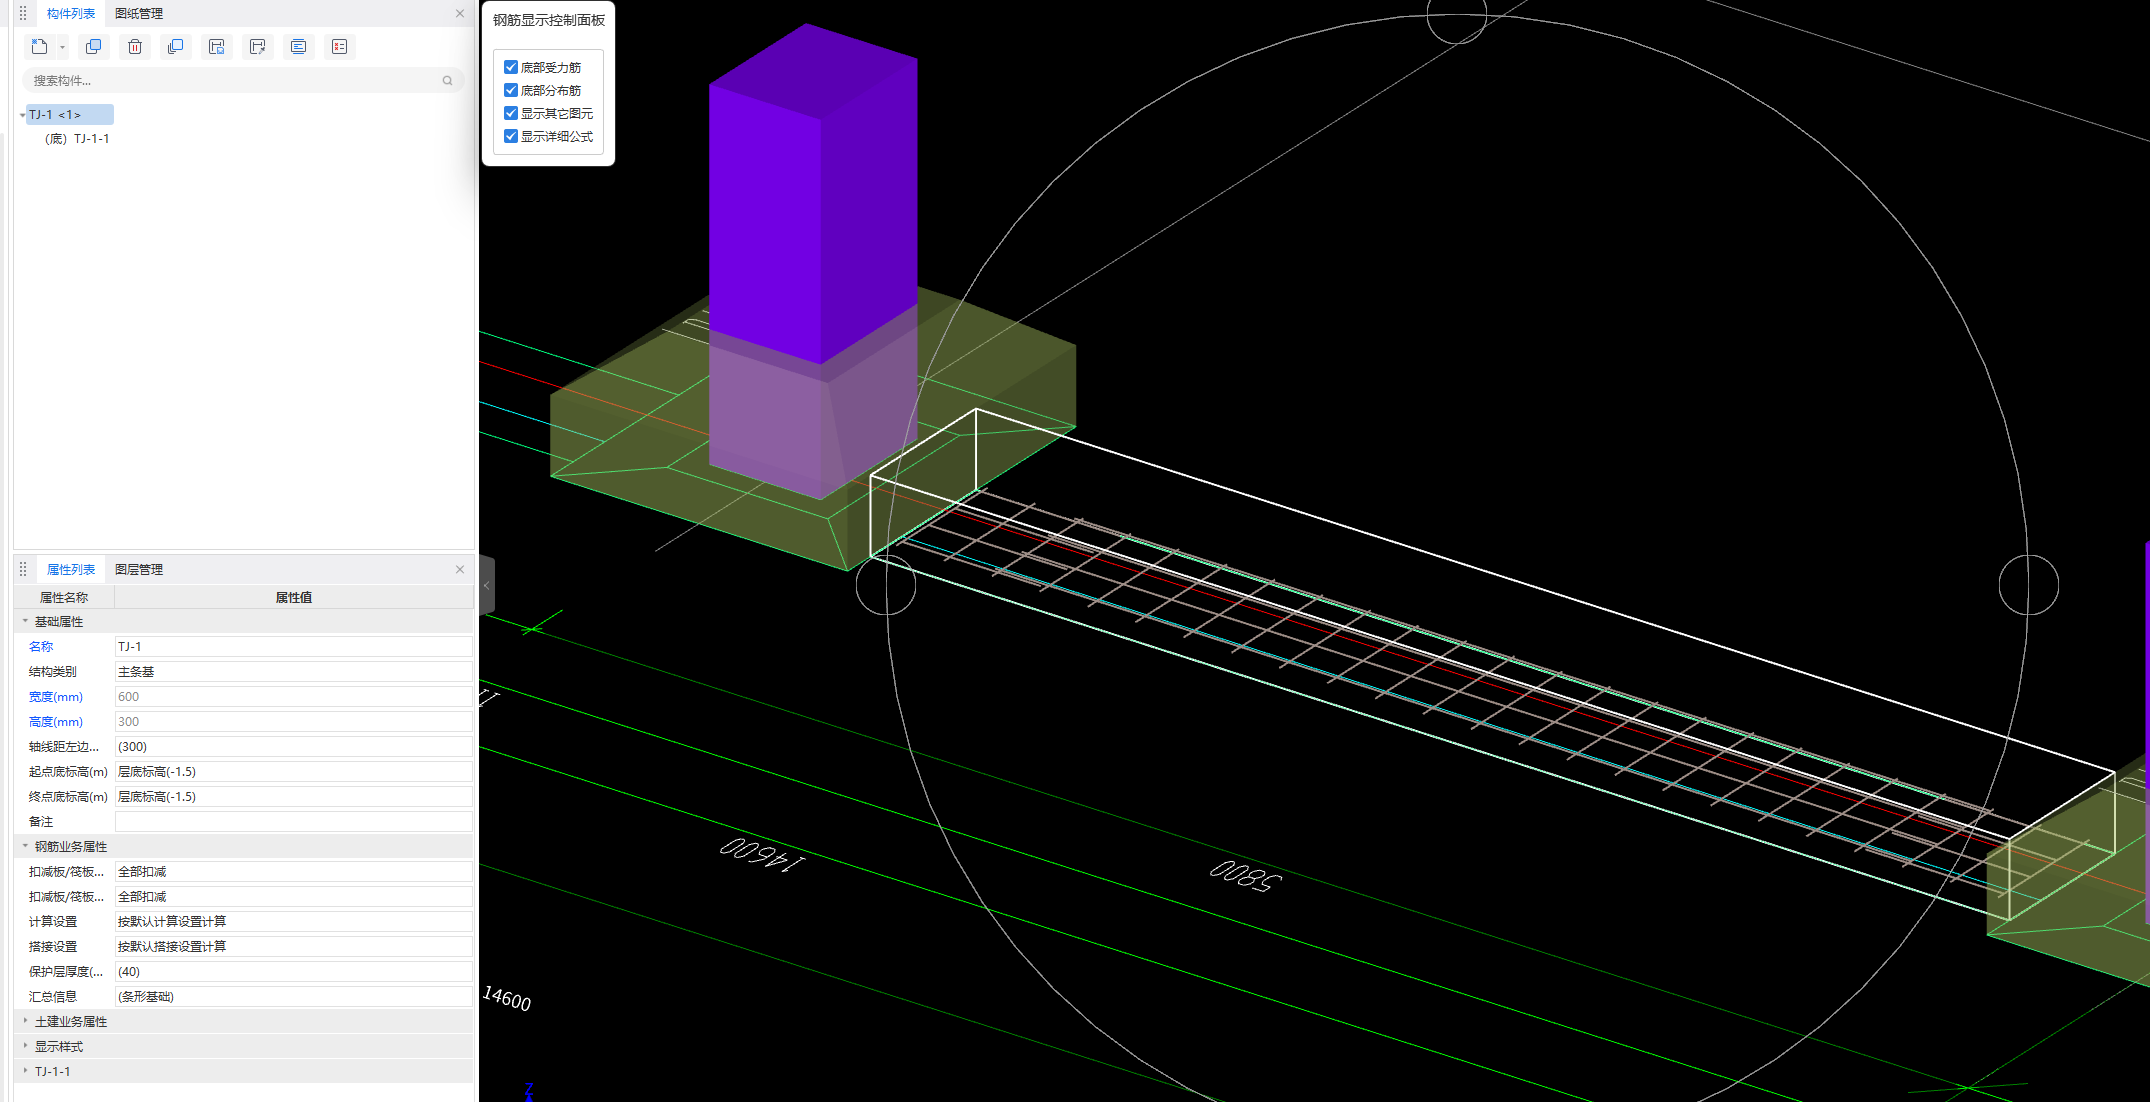Click the 高度 value 300

point(294,722)
